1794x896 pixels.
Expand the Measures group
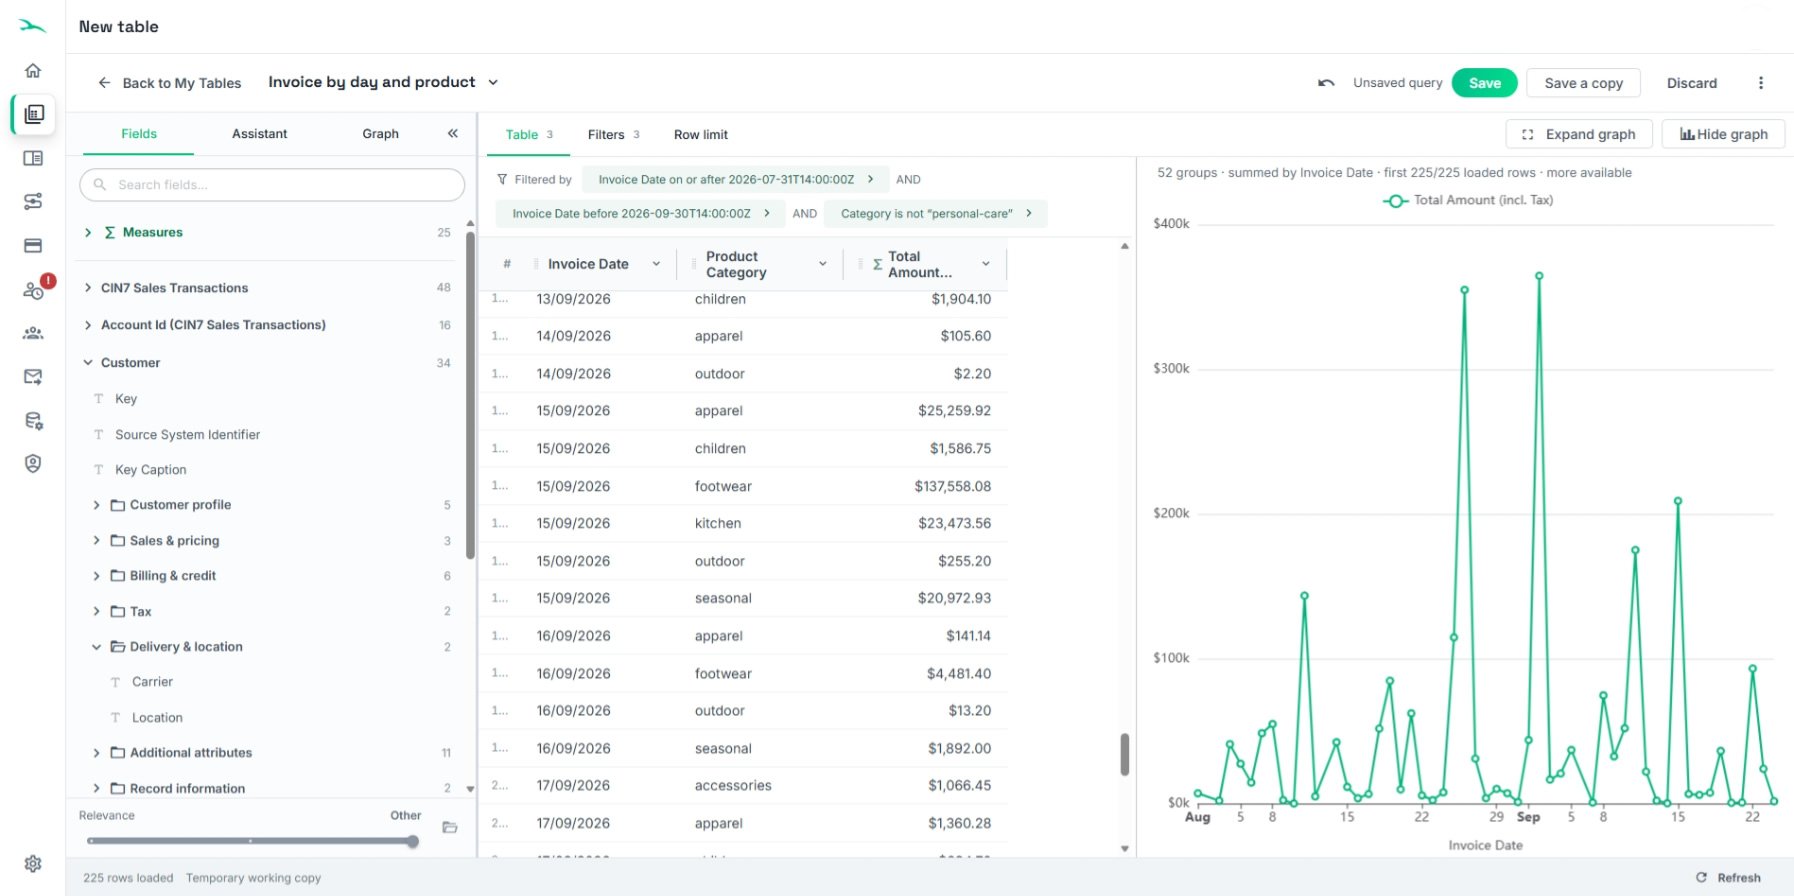[x=88, y=232]
